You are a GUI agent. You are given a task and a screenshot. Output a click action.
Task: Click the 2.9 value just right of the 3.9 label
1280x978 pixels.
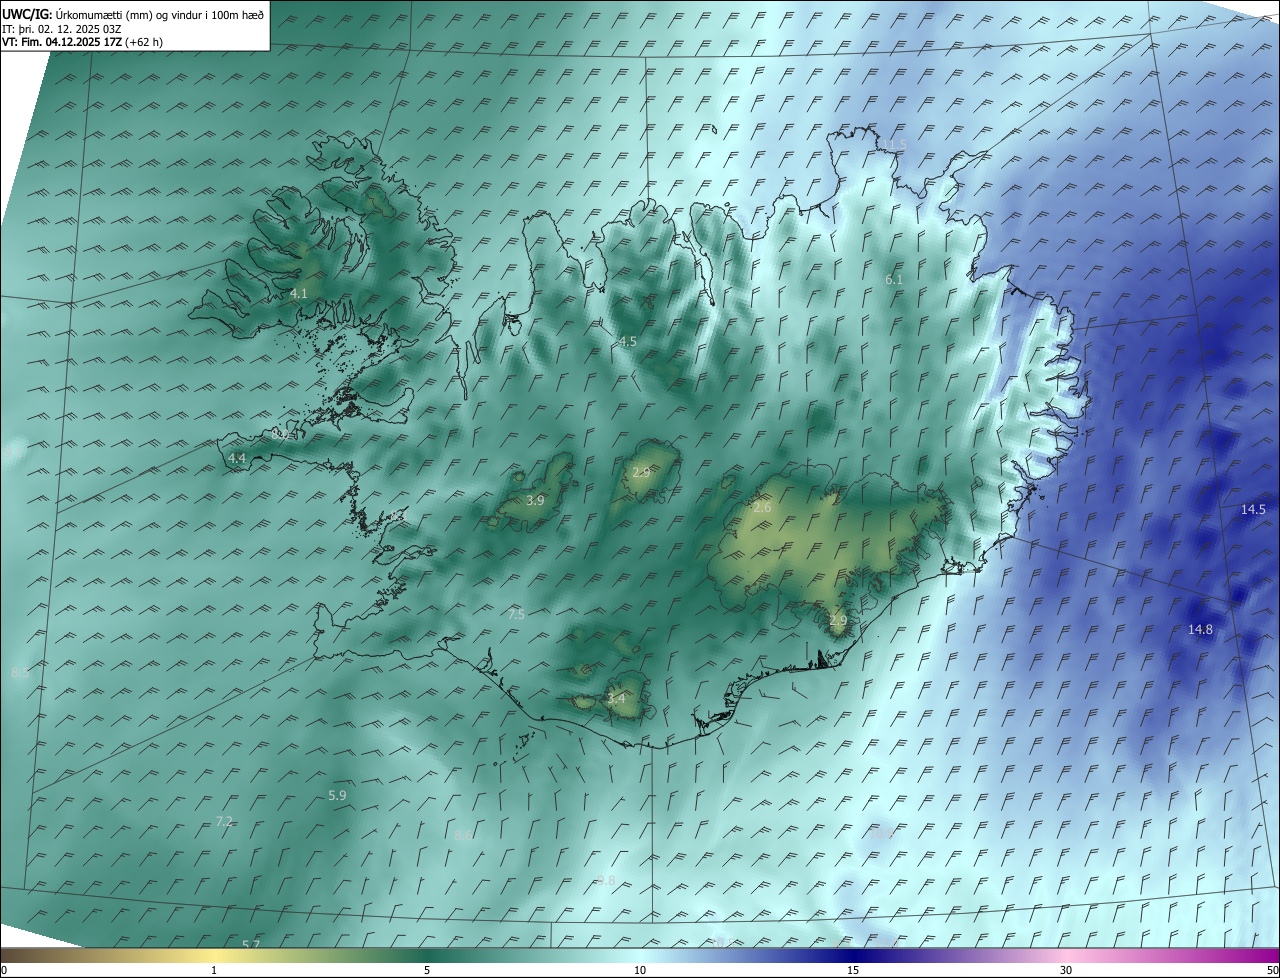tap(641, 471)
